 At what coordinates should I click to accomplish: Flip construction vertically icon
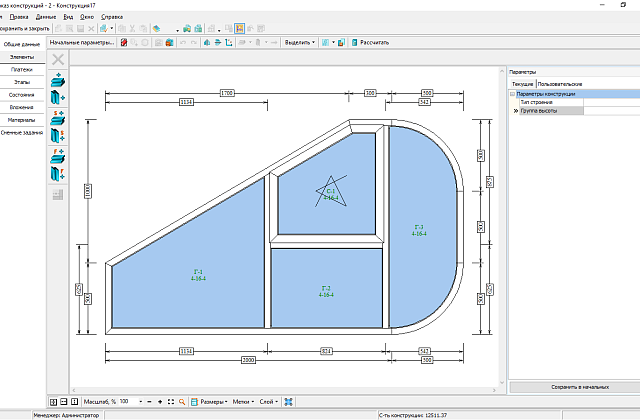[x=218, y=42]
